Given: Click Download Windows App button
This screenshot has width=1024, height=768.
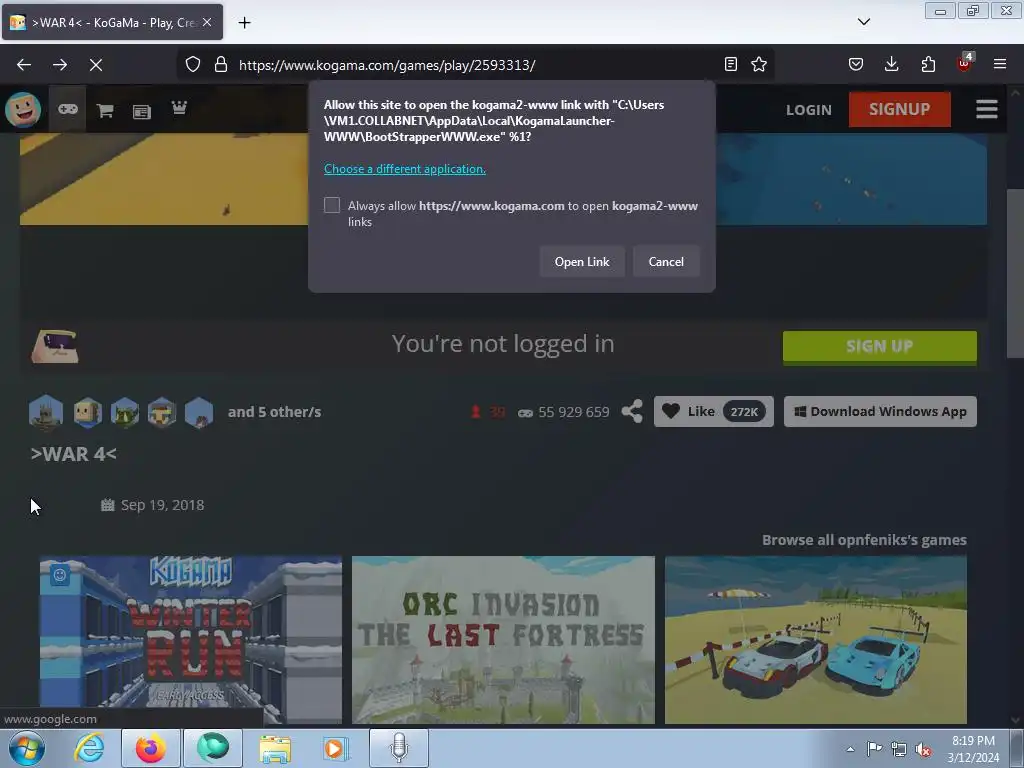Looking at the screenshot, I should 880,411.
